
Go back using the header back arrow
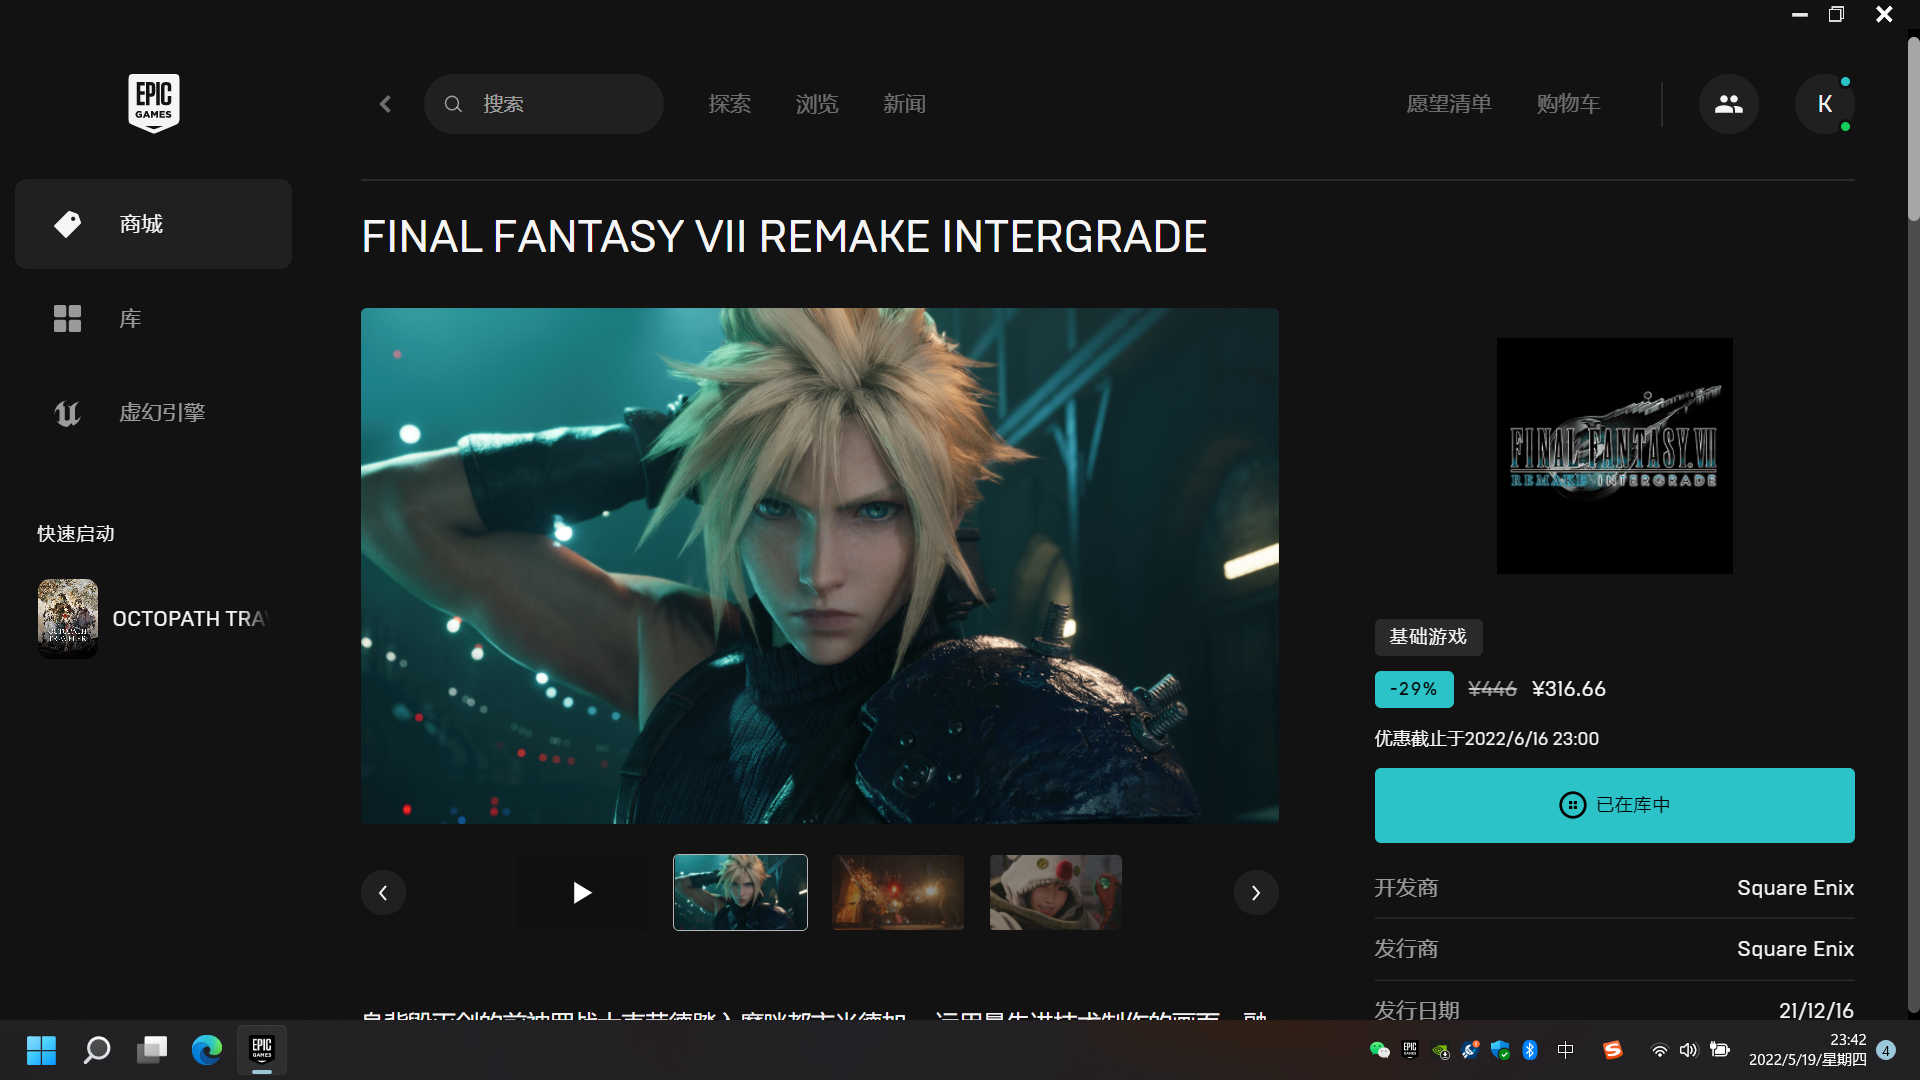point(385,104)
